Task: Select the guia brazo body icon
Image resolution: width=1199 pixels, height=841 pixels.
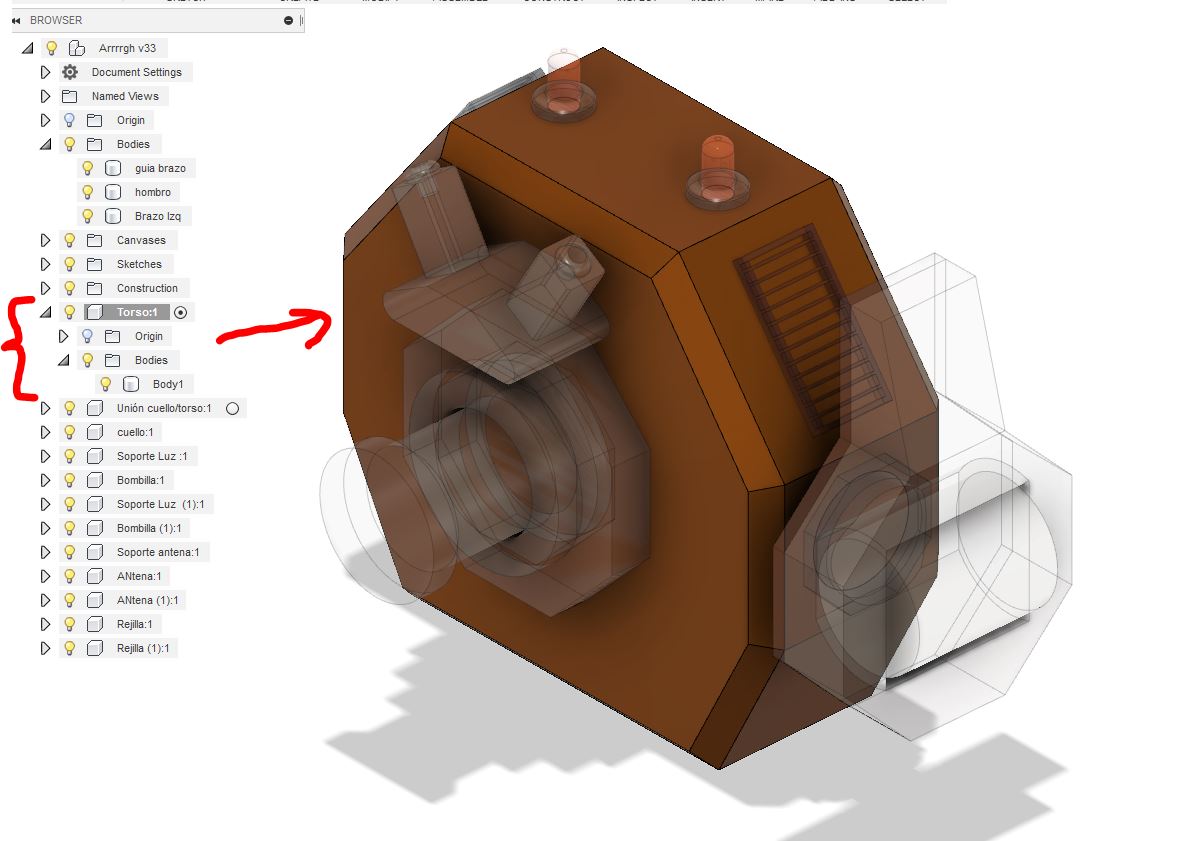Action: point(113,168)
